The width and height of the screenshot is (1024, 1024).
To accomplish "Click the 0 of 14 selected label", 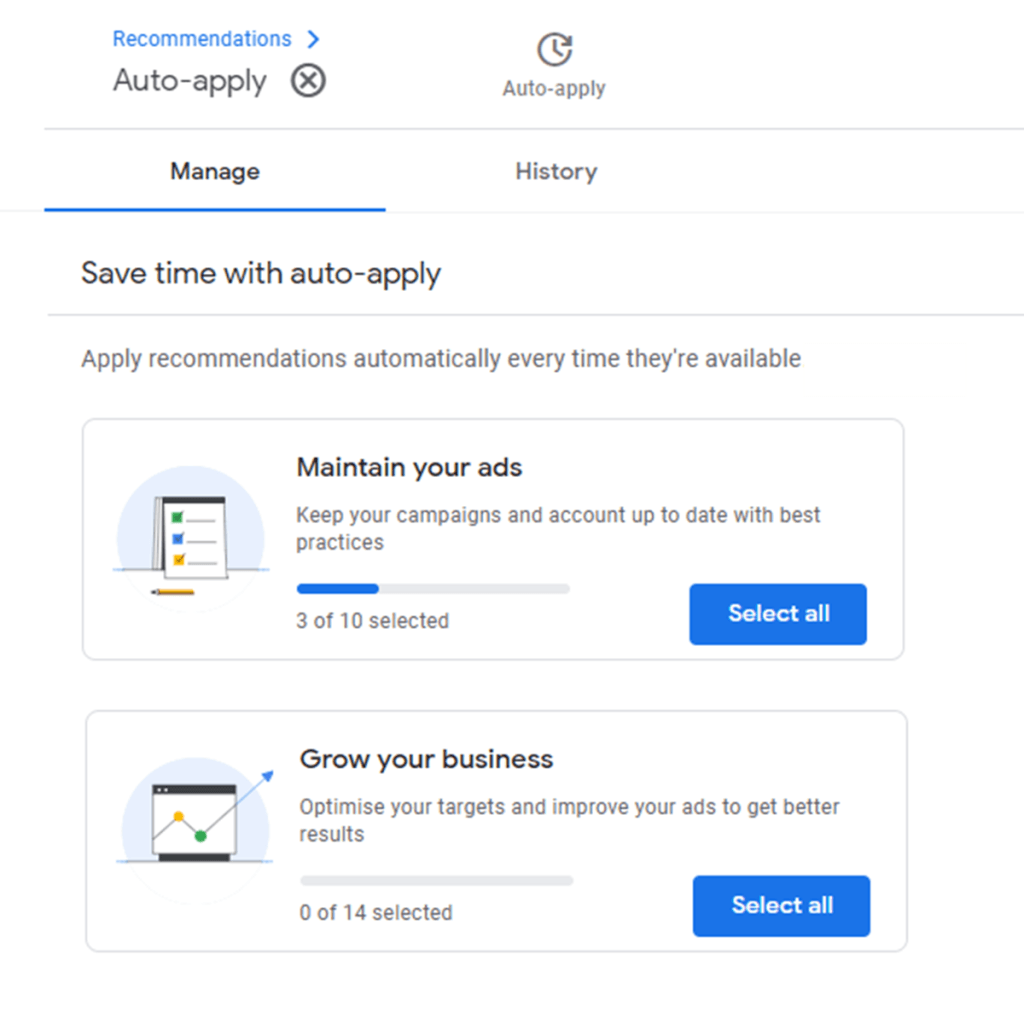I will pos(375,912).
